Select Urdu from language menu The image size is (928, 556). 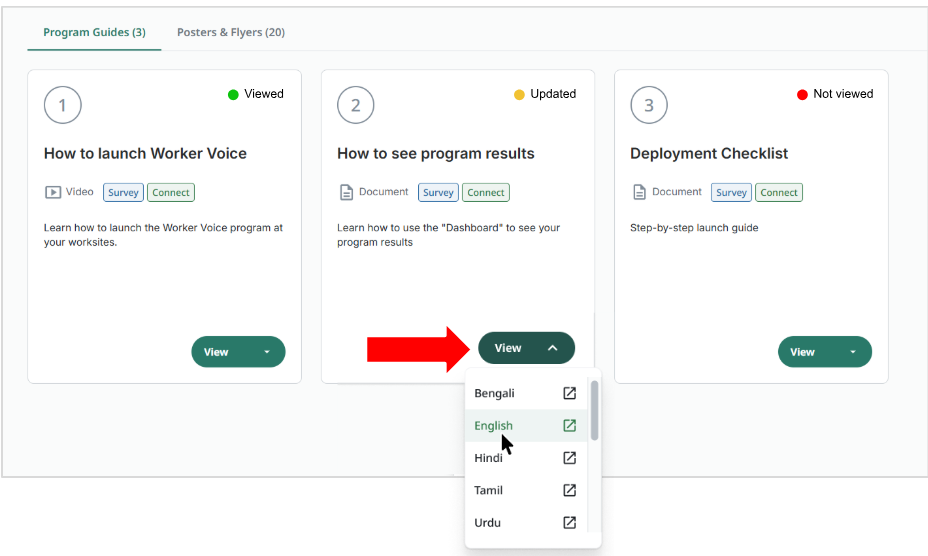(x=526, y=522)
